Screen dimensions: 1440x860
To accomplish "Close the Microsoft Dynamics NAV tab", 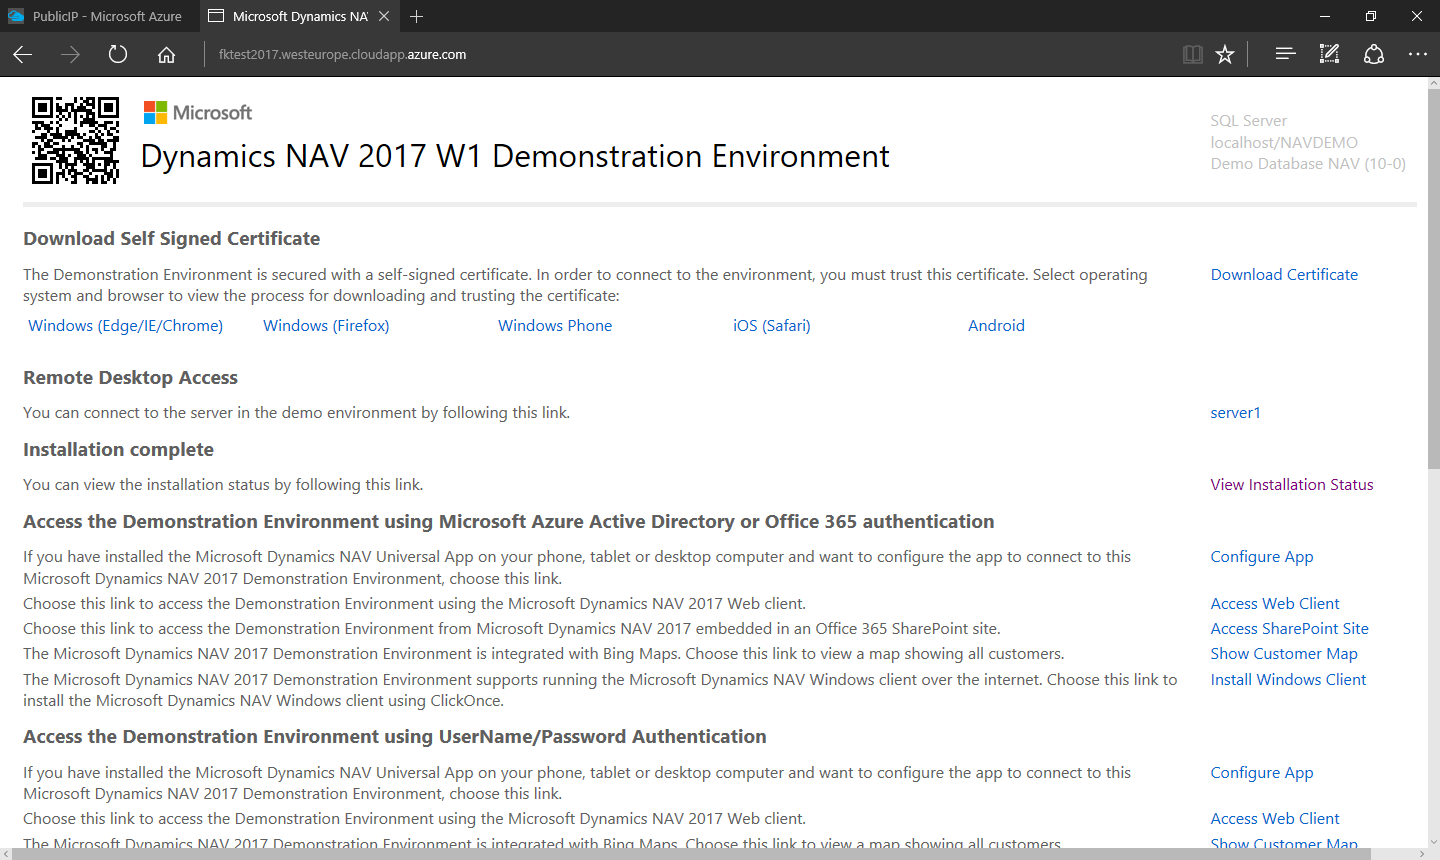I will [384, 16].
